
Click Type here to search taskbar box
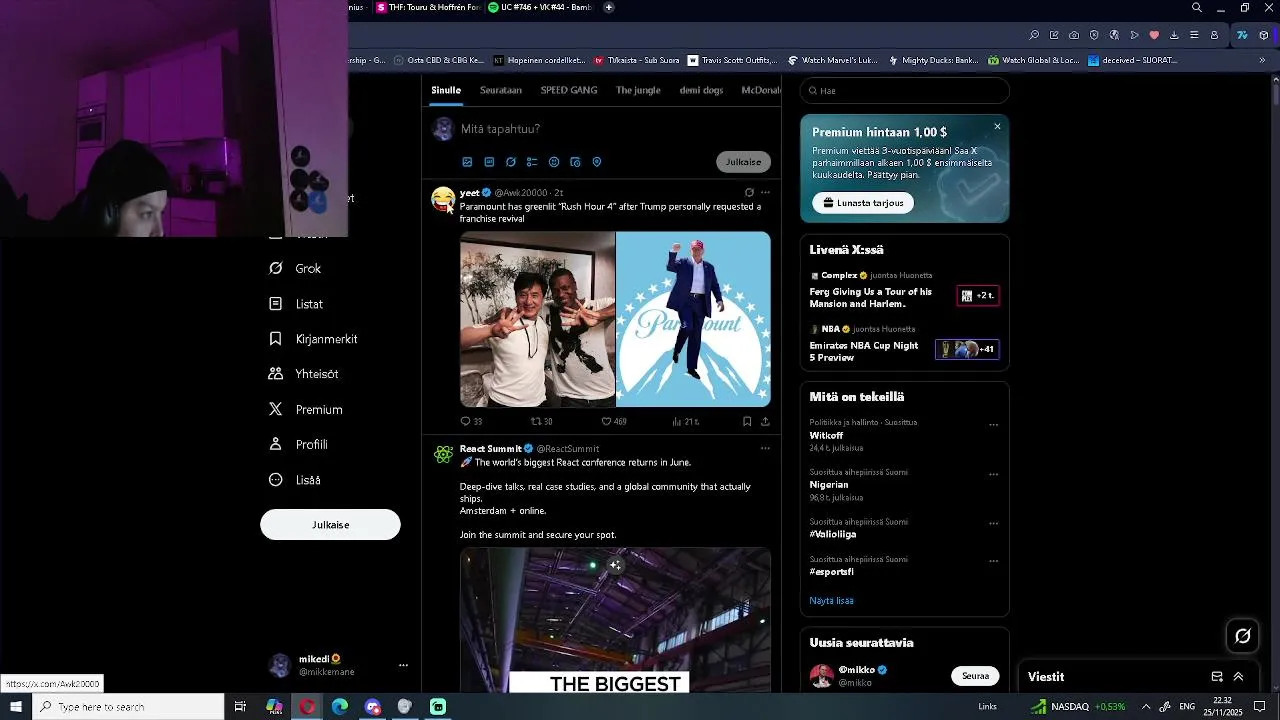(x=128, y=707)
